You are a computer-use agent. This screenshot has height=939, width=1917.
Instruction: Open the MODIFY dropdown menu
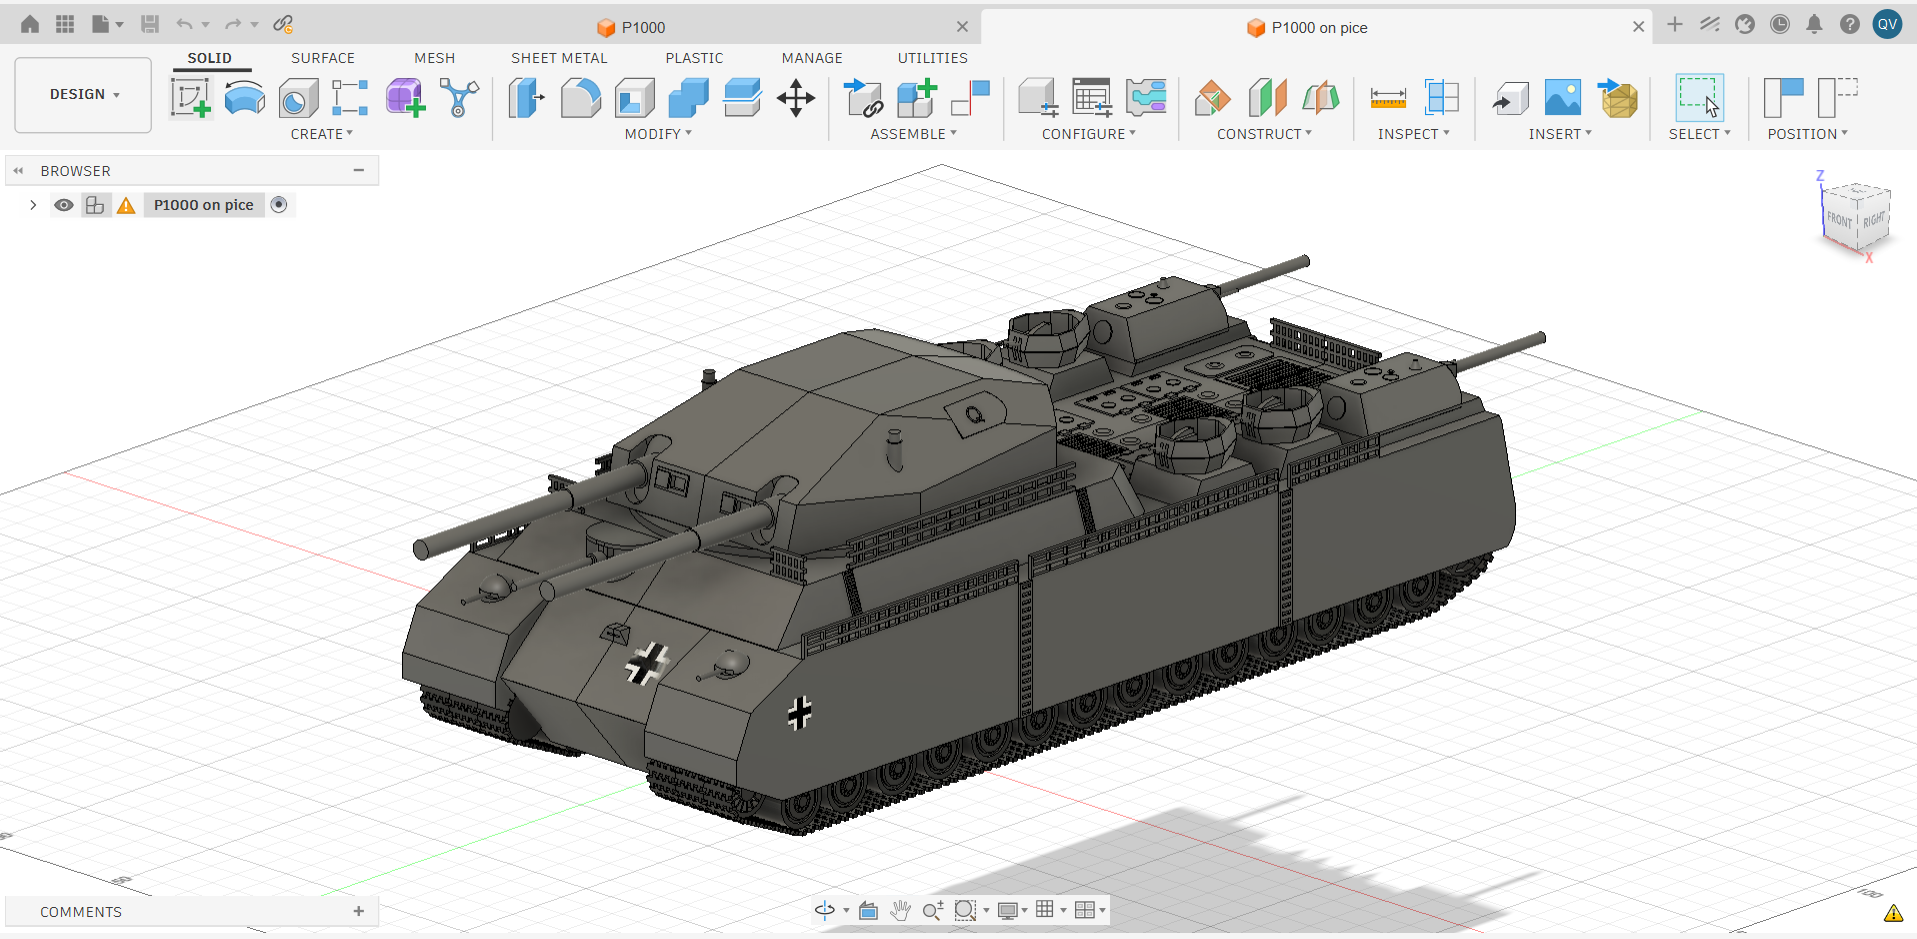(658, 134)
